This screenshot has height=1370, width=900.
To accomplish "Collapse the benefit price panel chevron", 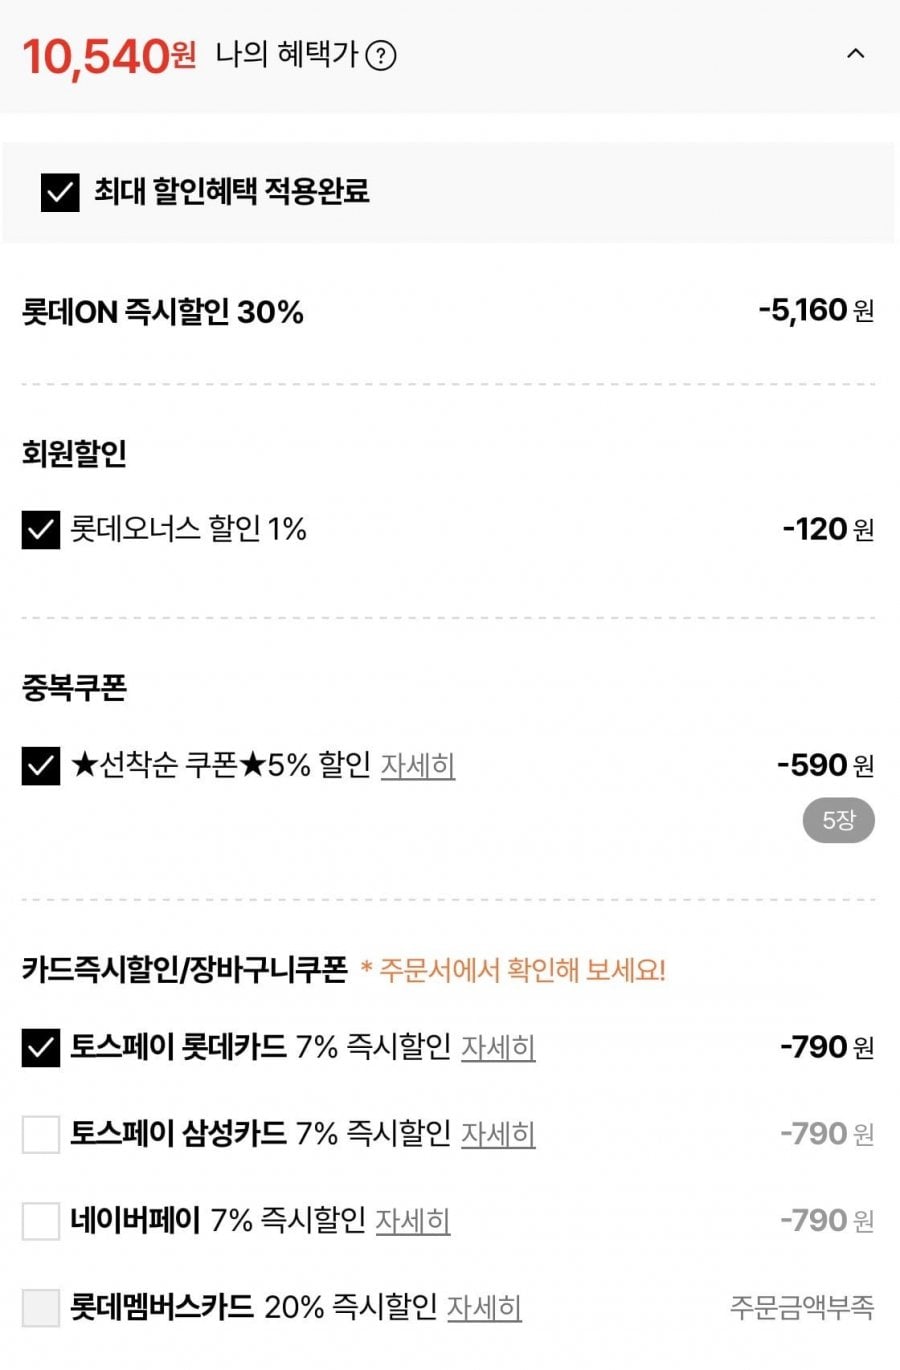I will [x=856, y=54].
